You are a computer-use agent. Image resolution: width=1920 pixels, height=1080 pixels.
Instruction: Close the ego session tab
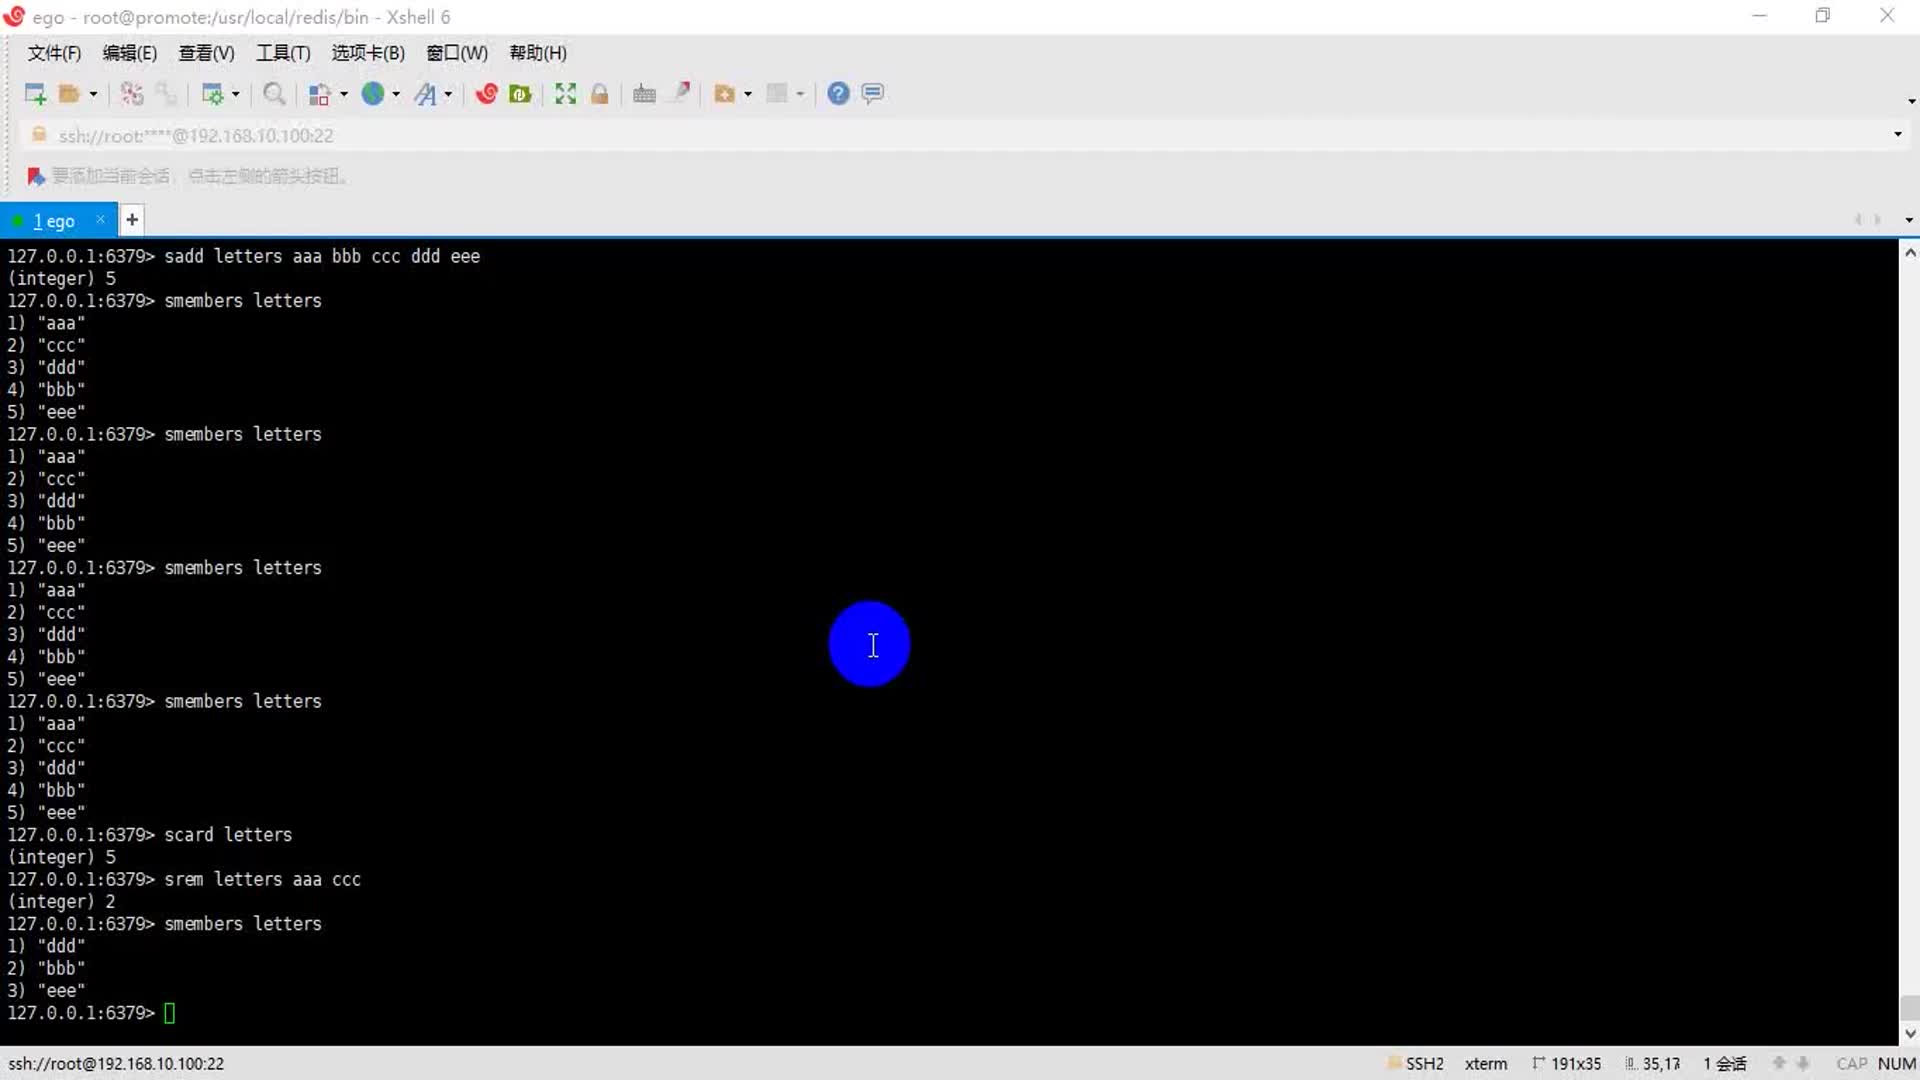[100, 220]
